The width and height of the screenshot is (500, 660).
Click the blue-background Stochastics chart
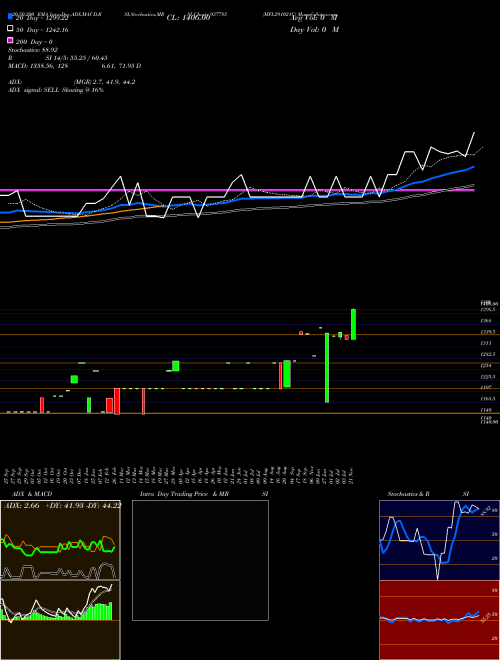pos(439,540)
